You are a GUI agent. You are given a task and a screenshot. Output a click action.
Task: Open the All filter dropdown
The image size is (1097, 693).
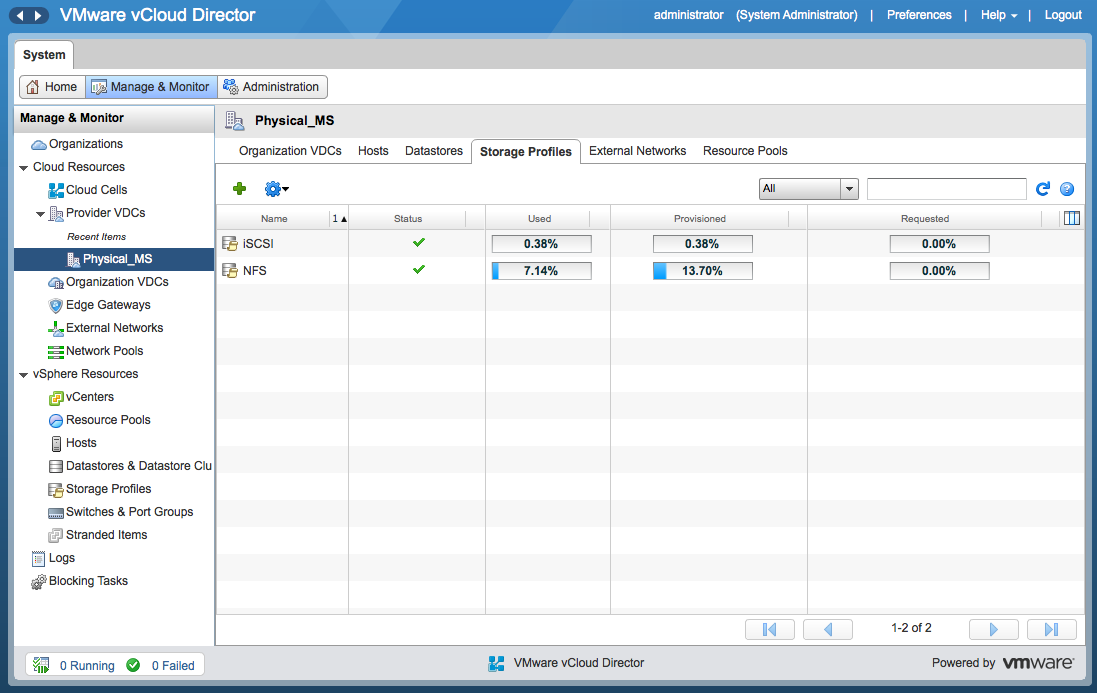pos(809,189)
